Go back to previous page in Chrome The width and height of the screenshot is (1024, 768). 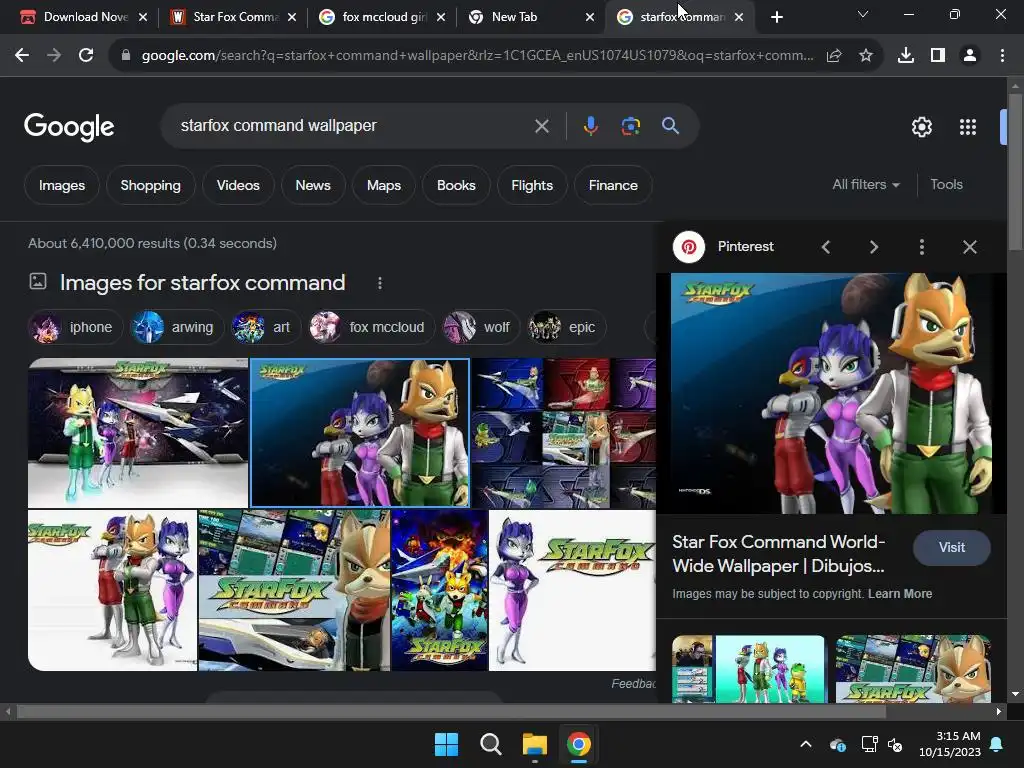[22, 56]
